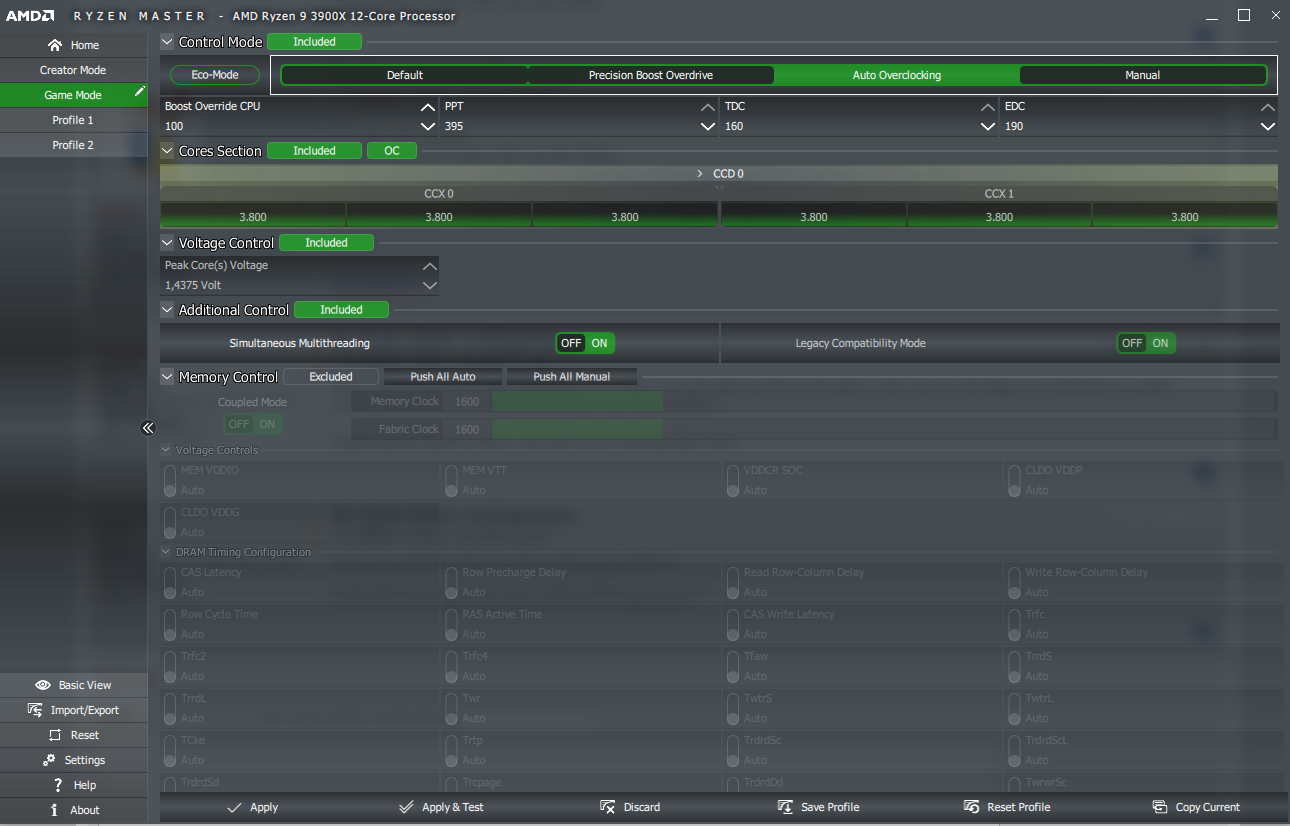Collapse the Control Mode section
Screen dimensions: 1290x826
coord(167,42)
